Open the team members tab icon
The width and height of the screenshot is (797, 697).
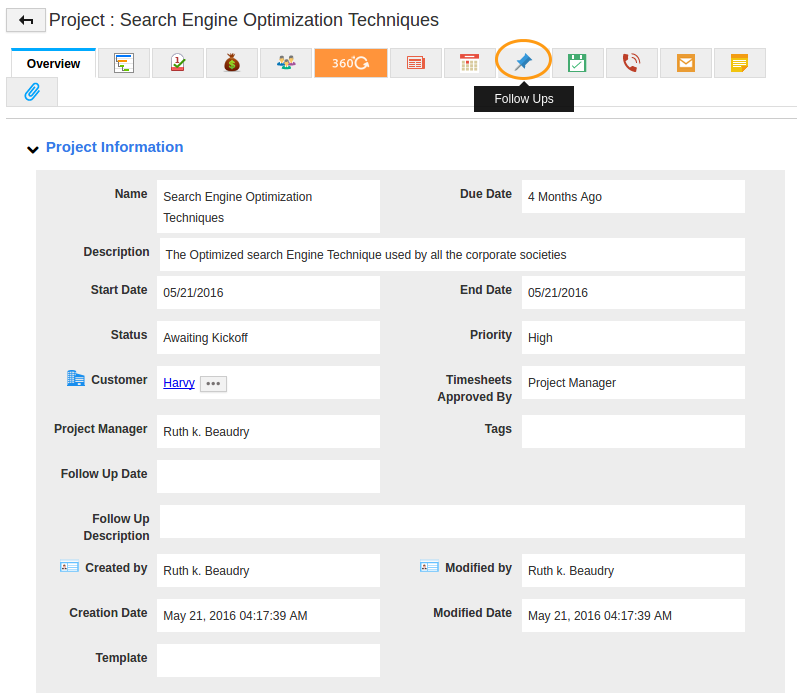(286, 63)
